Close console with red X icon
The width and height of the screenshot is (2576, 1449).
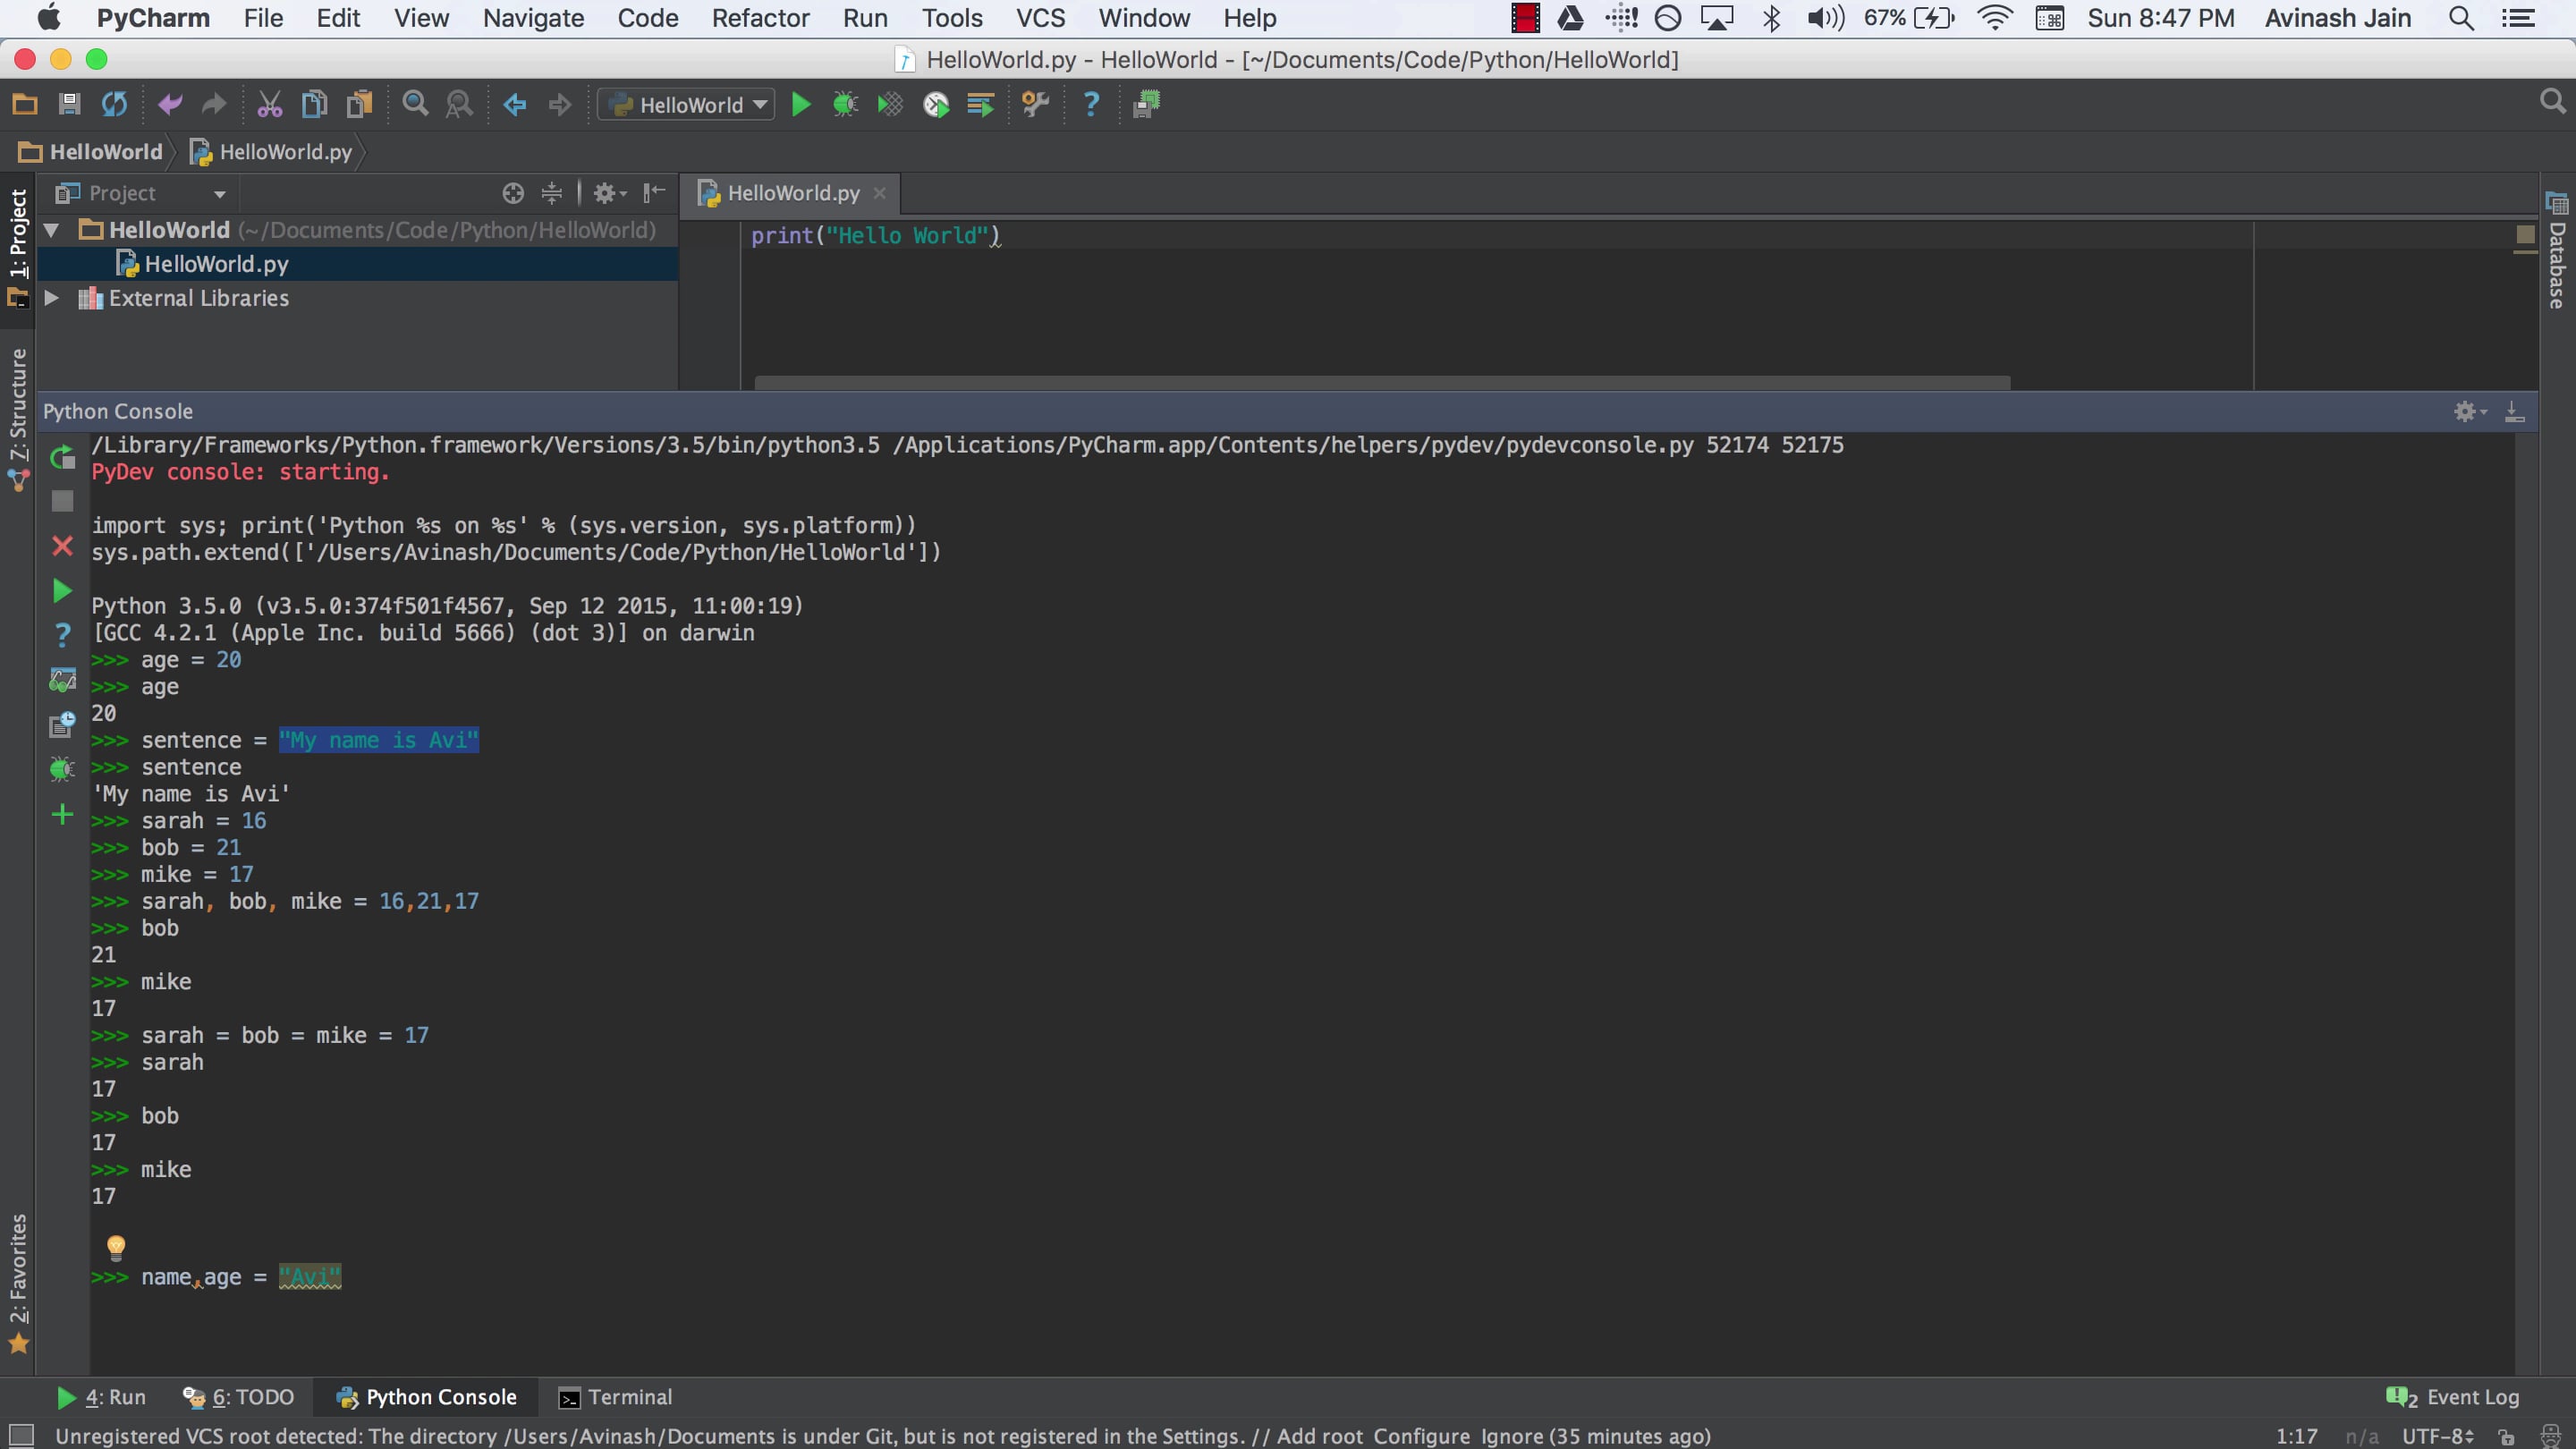point(62,546)
